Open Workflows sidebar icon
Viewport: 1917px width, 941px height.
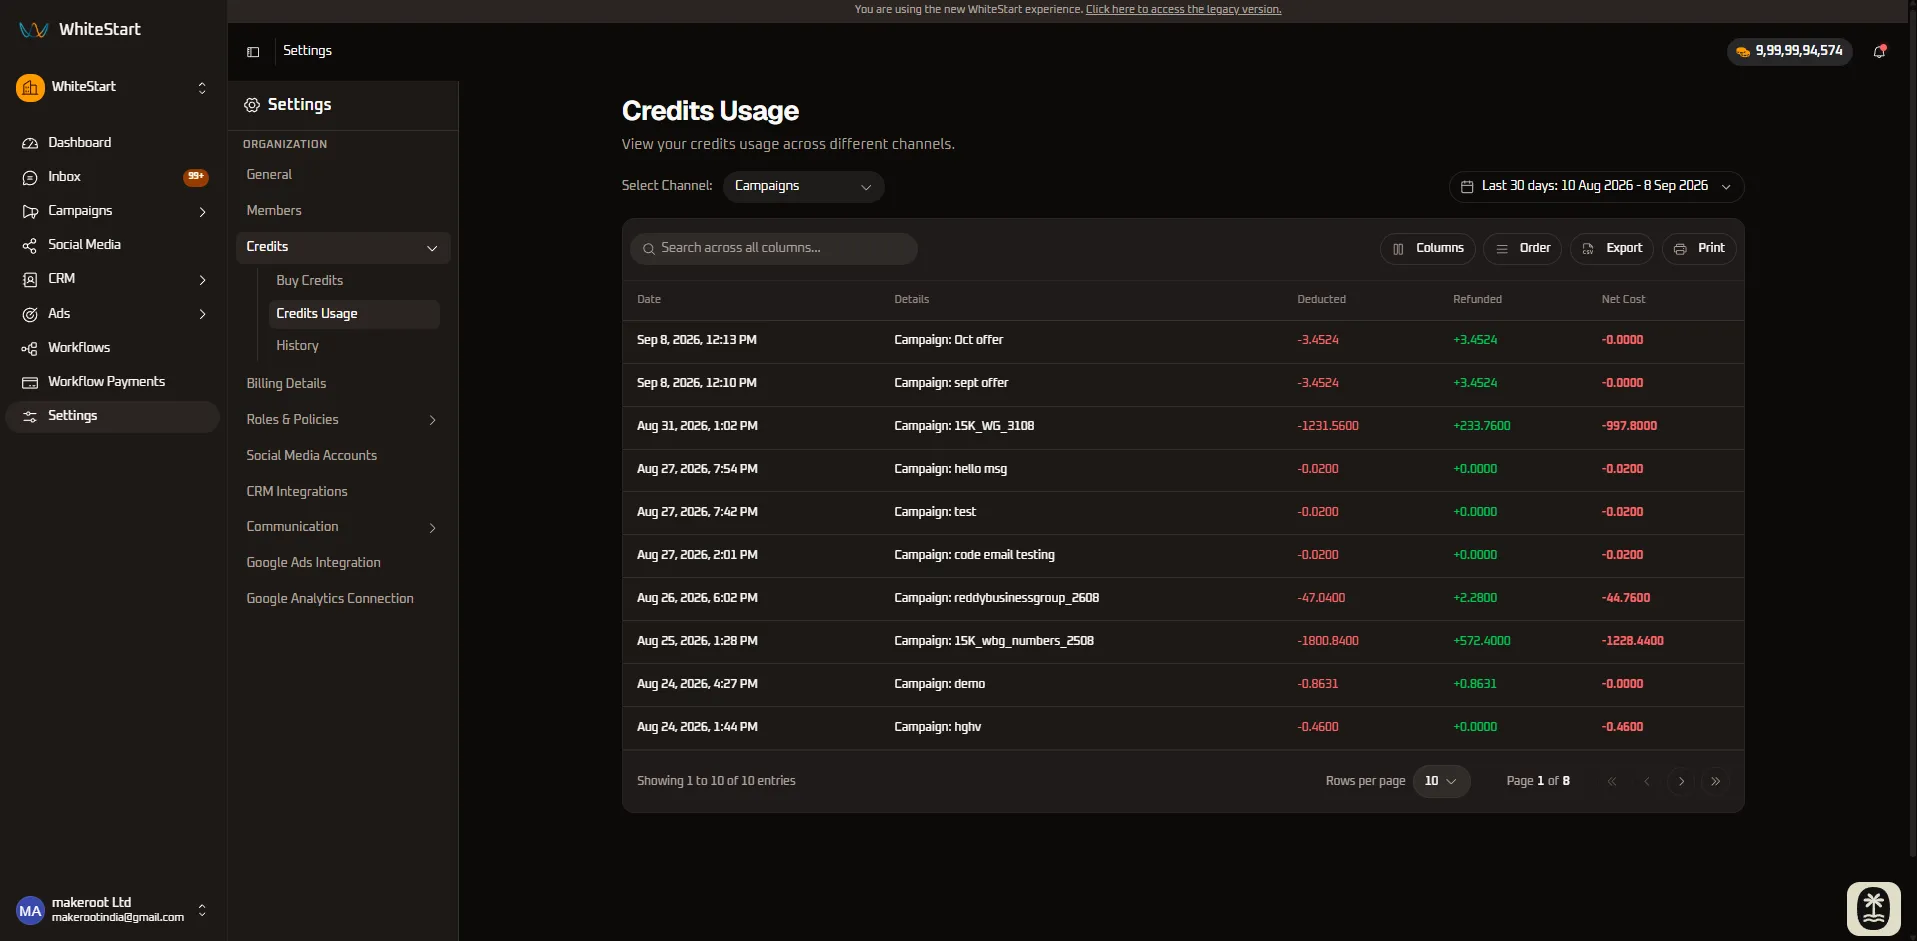(30, 348)
